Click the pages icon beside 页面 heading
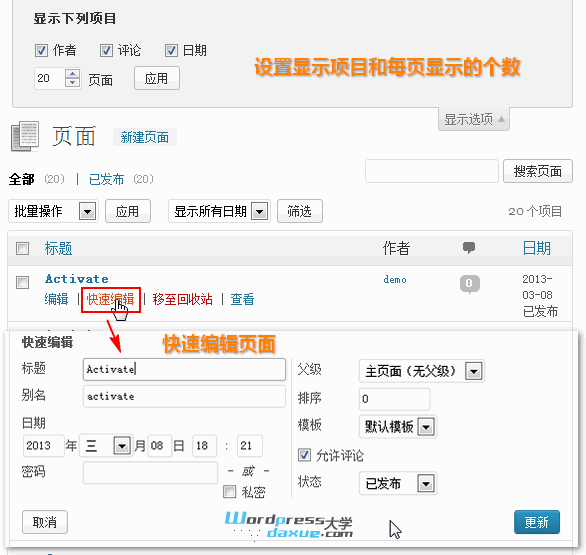The width and height of the screenshot is (586, 555). pos(25,136)
